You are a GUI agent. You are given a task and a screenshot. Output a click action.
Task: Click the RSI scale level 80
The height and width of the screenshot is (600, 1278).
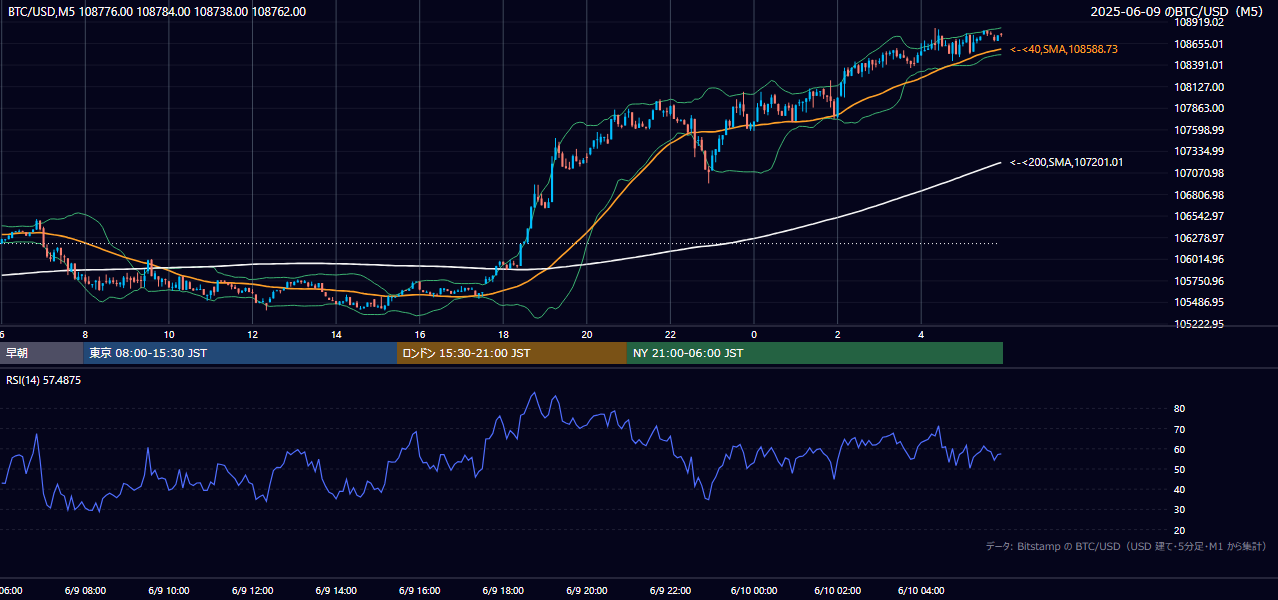point(1179,409)
